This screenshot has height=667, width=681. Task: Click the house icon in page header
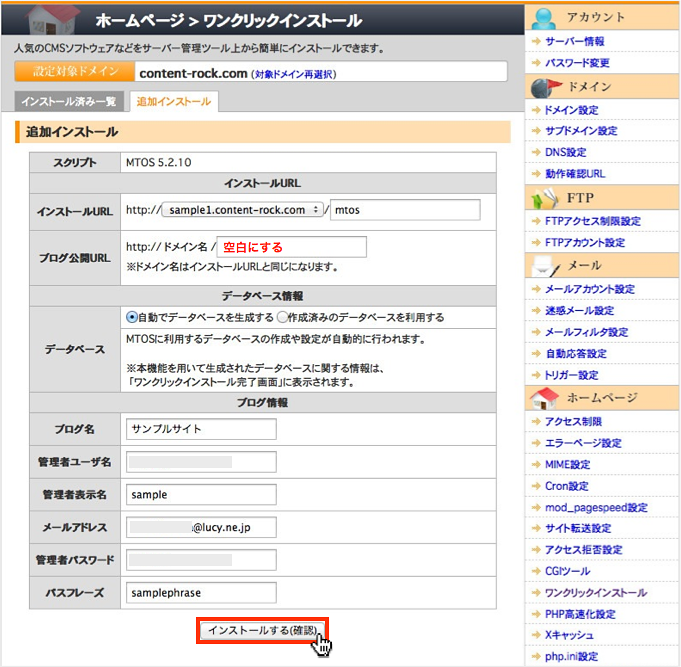point(51,20)
